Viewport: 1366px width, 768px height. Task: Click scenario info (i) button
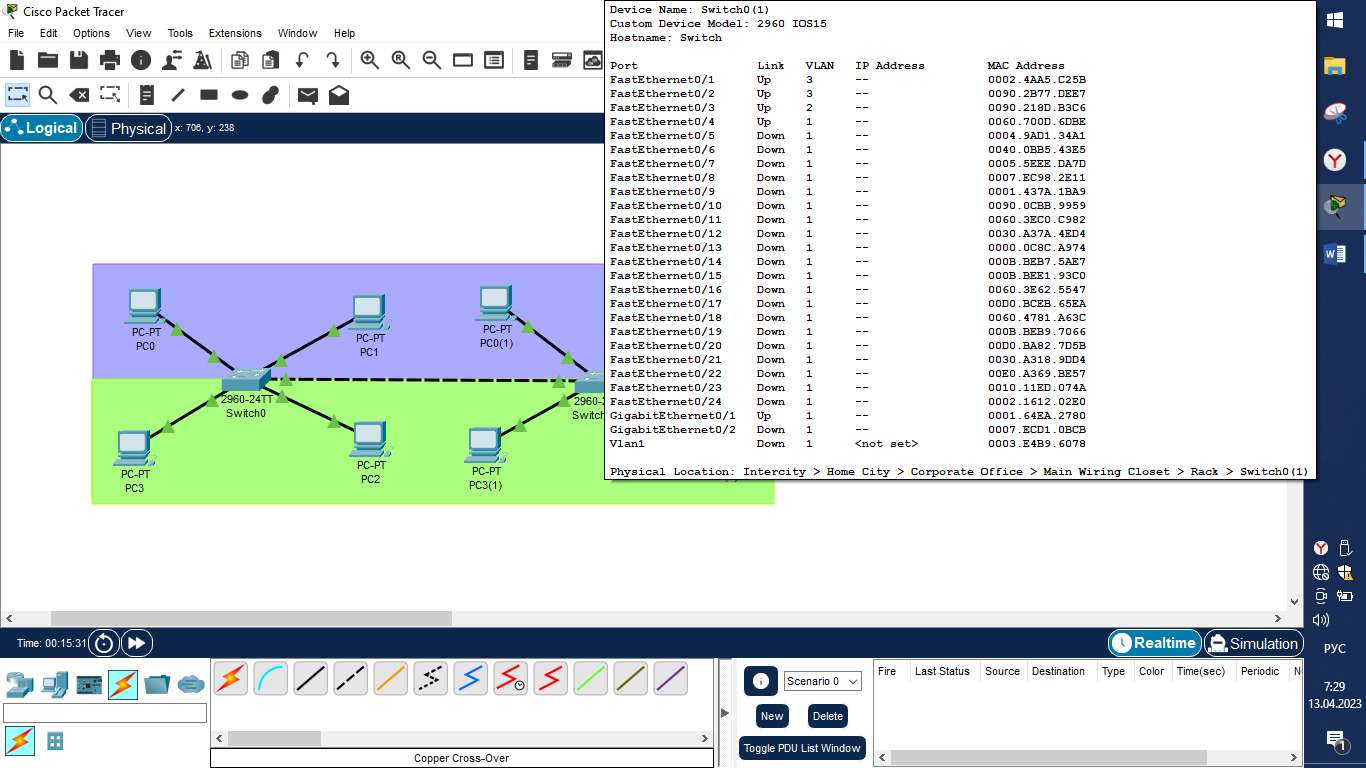(x=760, y=681)
